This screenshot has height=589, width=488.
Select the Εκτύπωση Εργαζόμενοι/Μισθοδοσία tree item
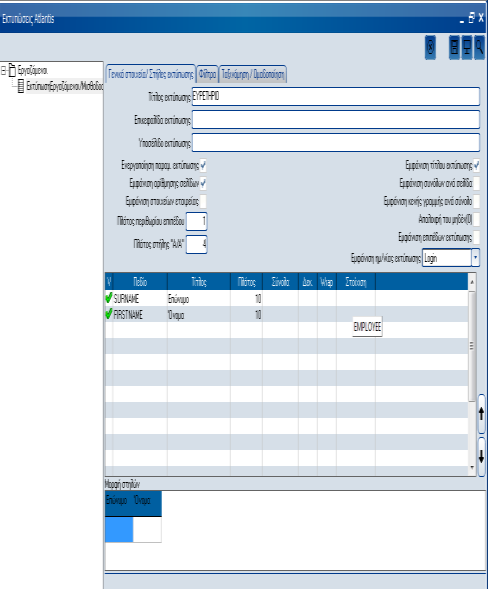(64, 86)
